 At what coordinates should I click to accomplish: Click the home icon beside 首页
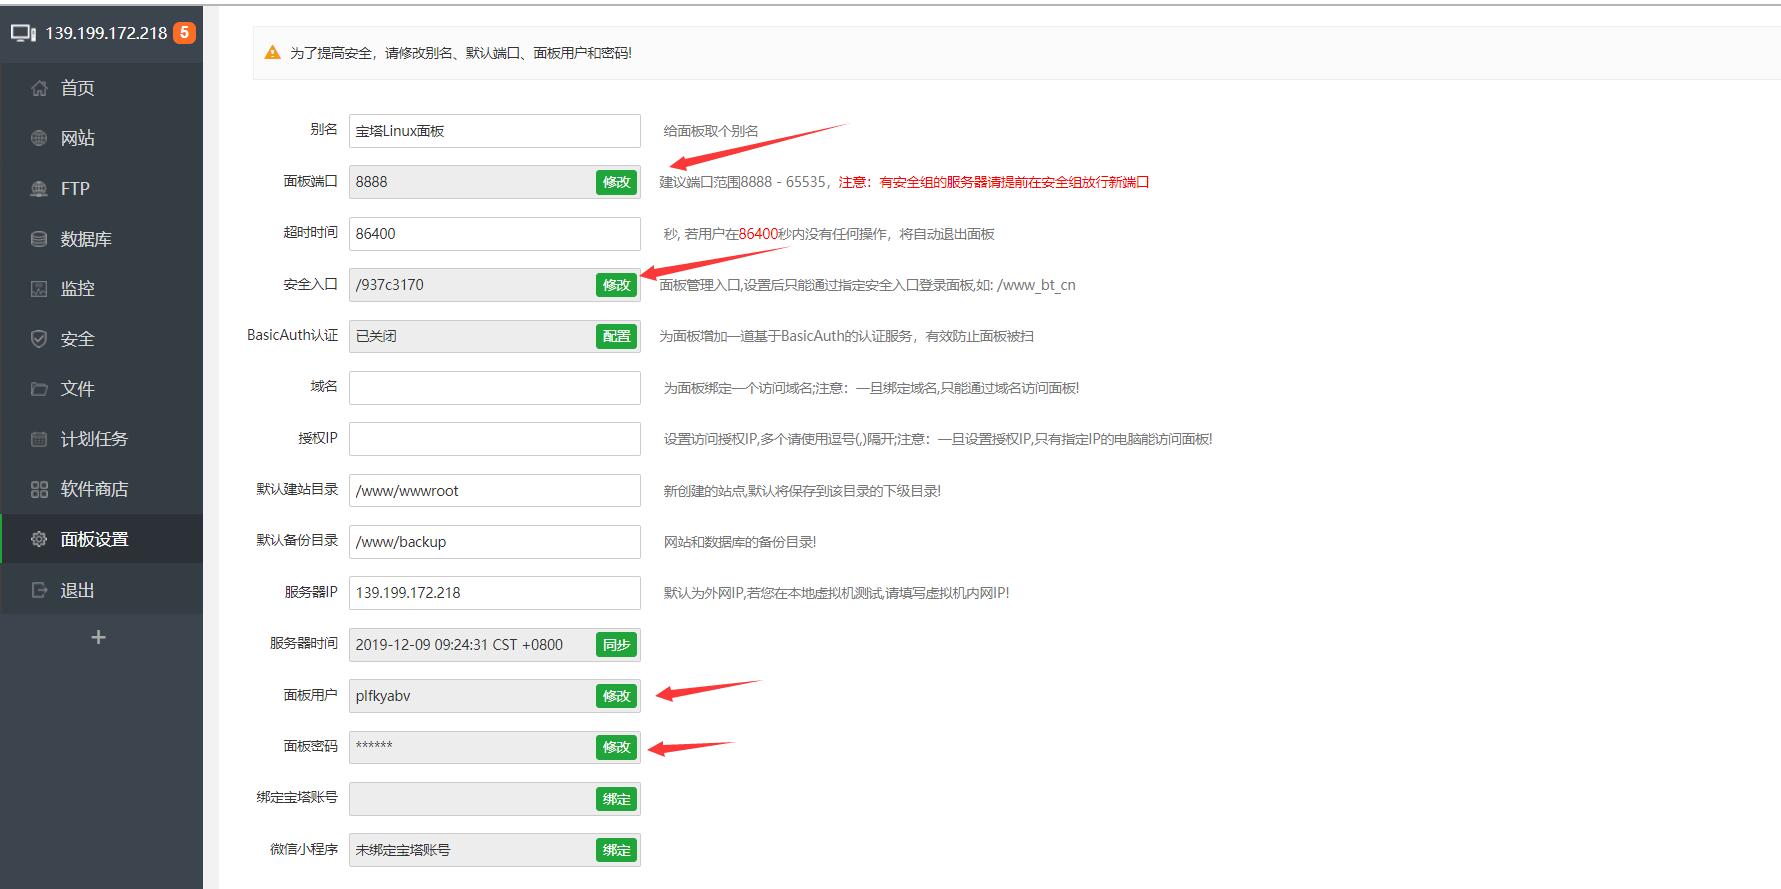click(39, 88)
